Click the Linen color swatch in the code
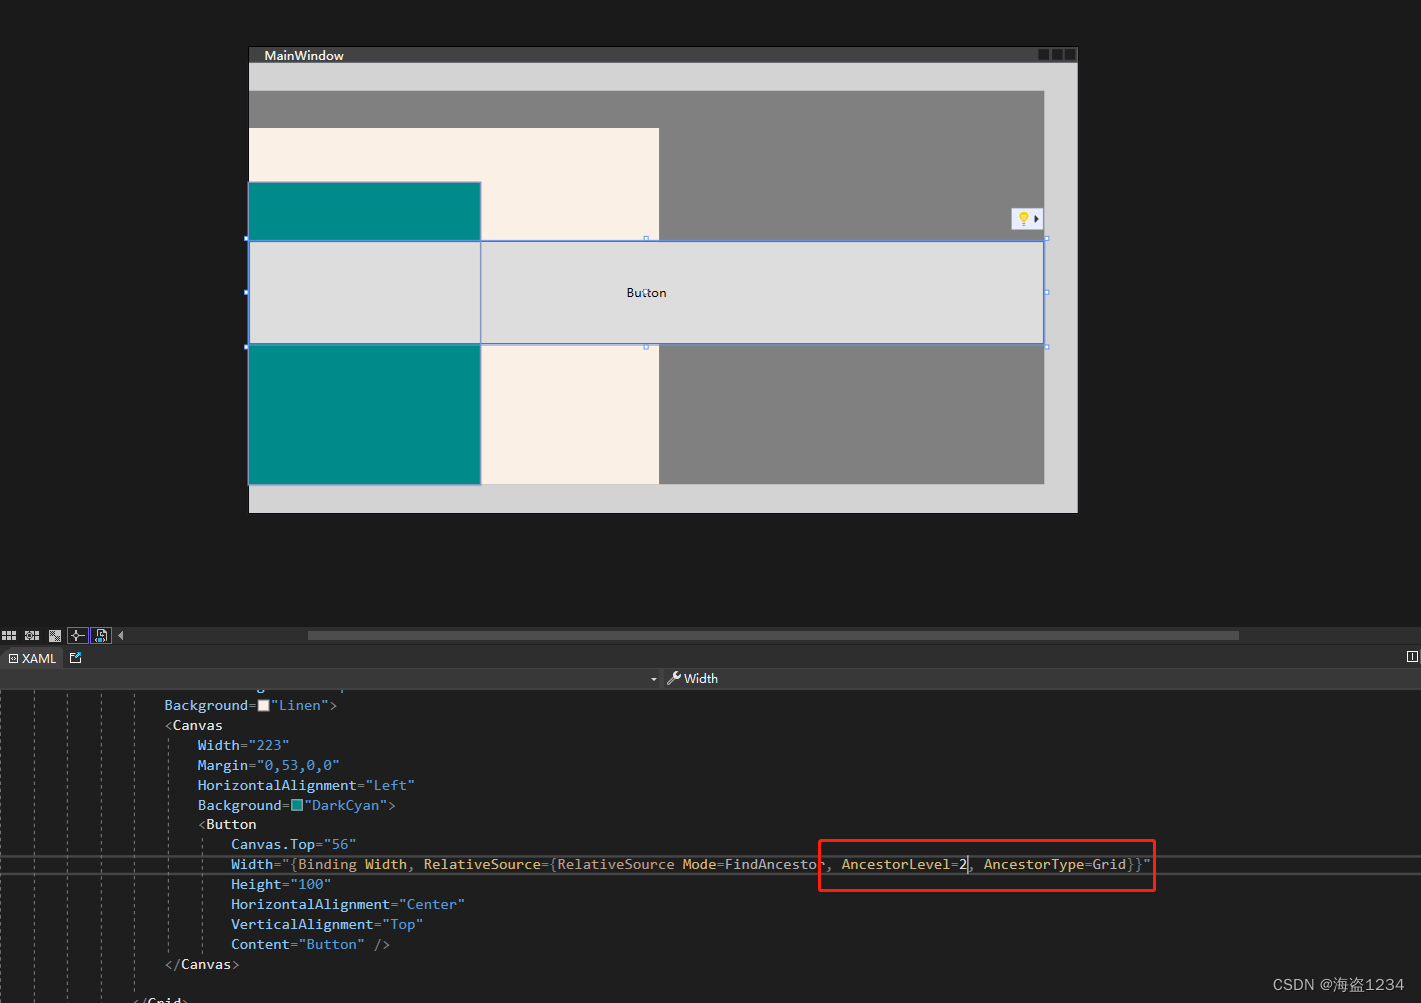Image resolution: width=1421 pixels, height=1003 pixels. pos(263,704)
